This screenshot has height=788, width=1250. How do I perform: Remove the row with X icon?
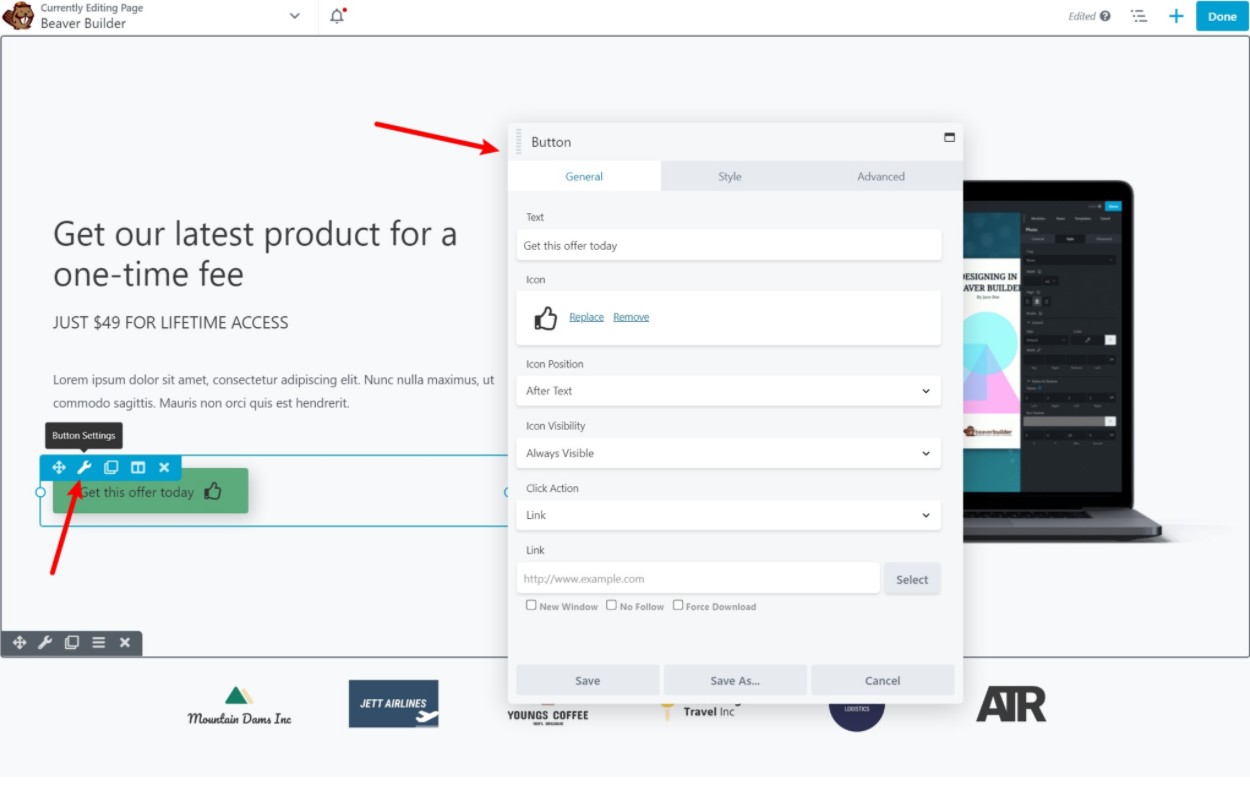[125, 643]
